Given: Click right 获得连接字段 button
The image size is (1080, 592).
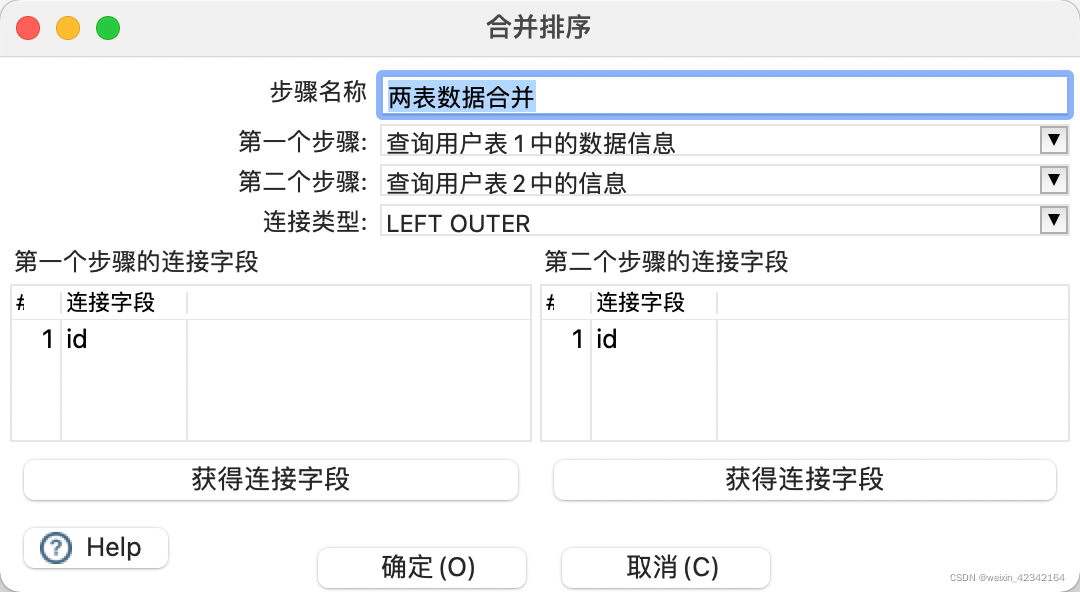Looking at the screenshot, I should click(804, 480).
